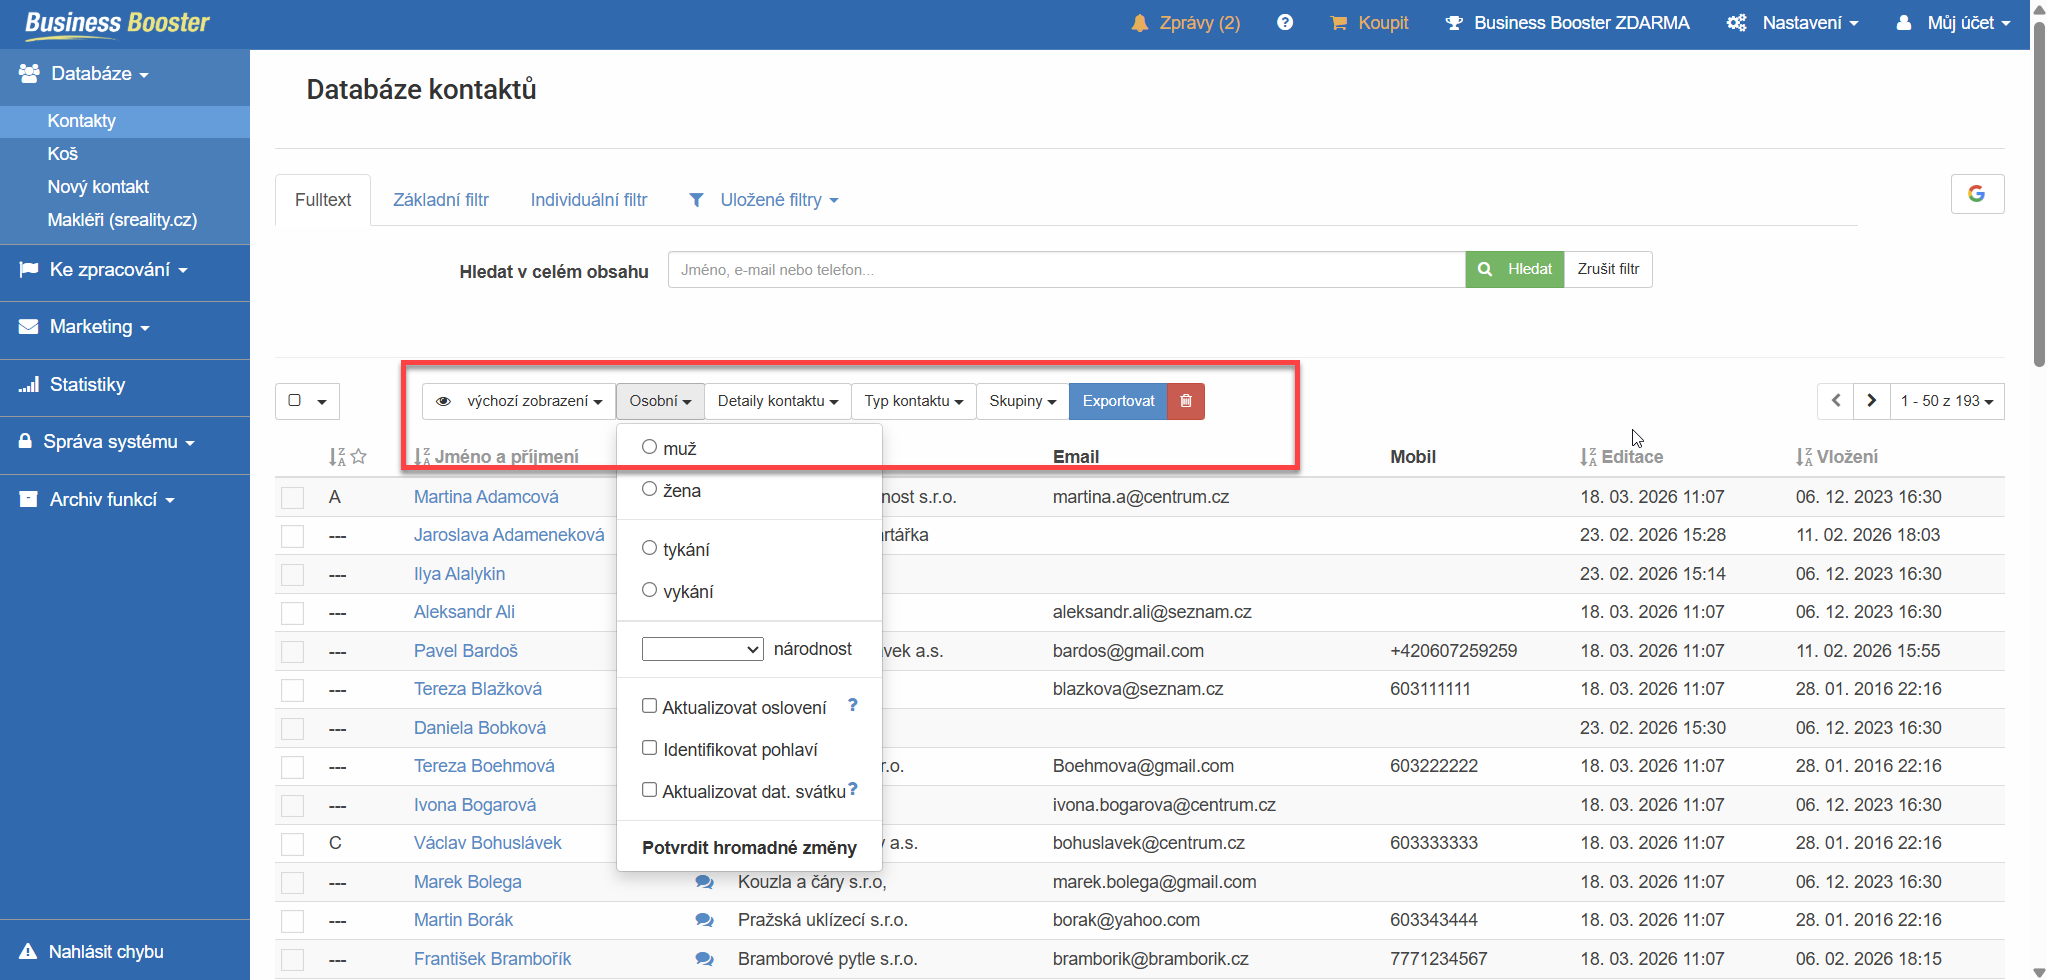
Task: Open the help question mark icon in header
Action: [1285, 23]
